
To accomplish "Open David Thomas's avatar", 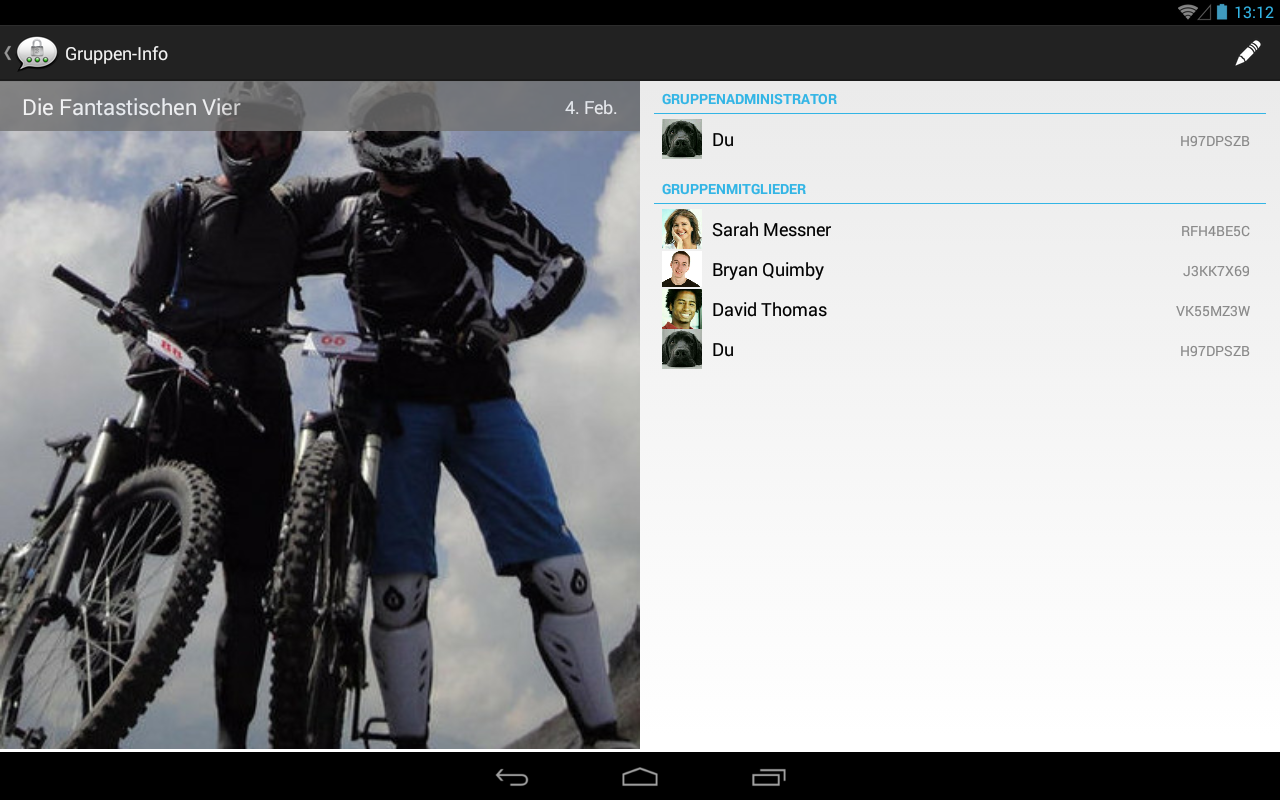I will 682,309.
